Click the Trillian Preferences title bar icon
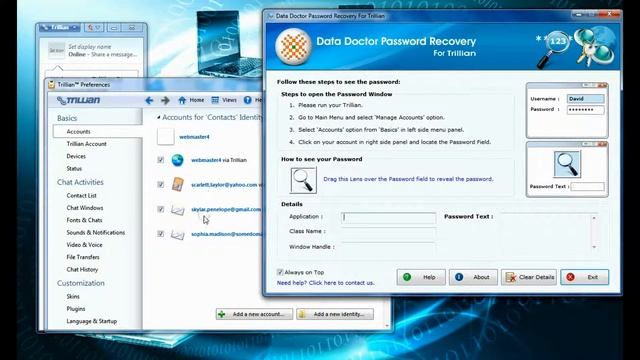Screen dimensions: 640x360 coord(51,84)
